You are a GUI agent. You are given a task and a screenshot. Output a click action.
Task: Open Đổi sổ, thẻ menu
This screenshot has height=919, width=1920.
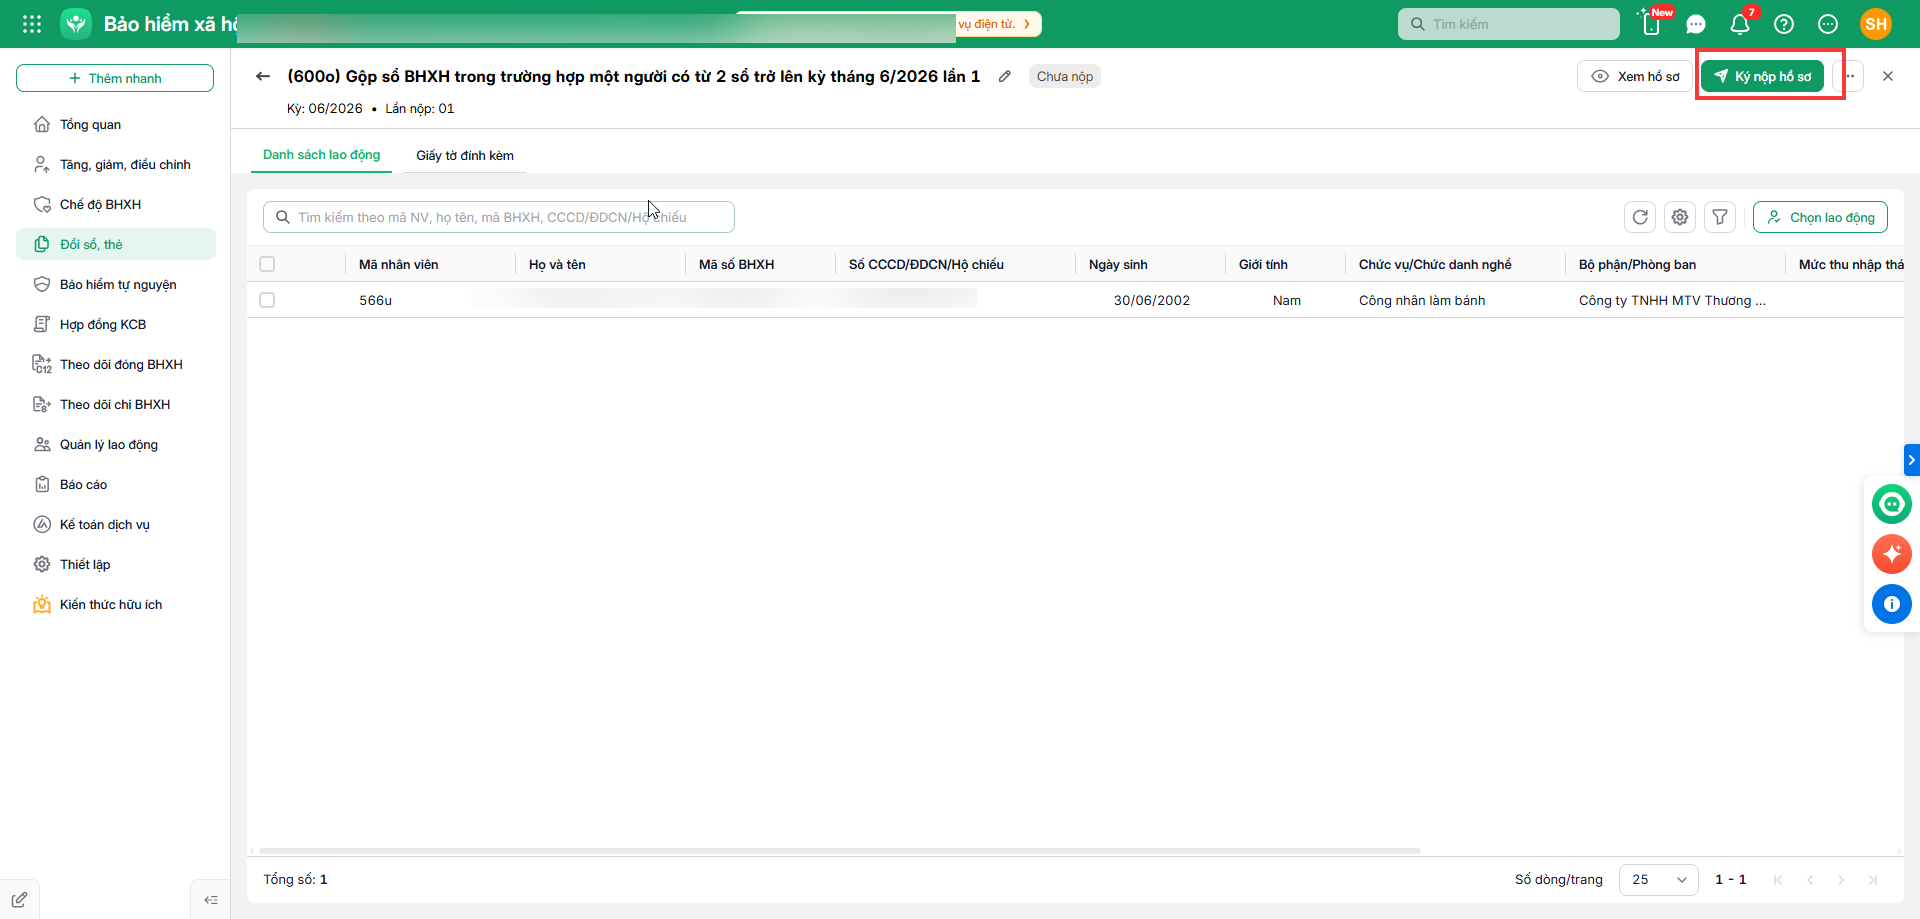coord(116,244)
